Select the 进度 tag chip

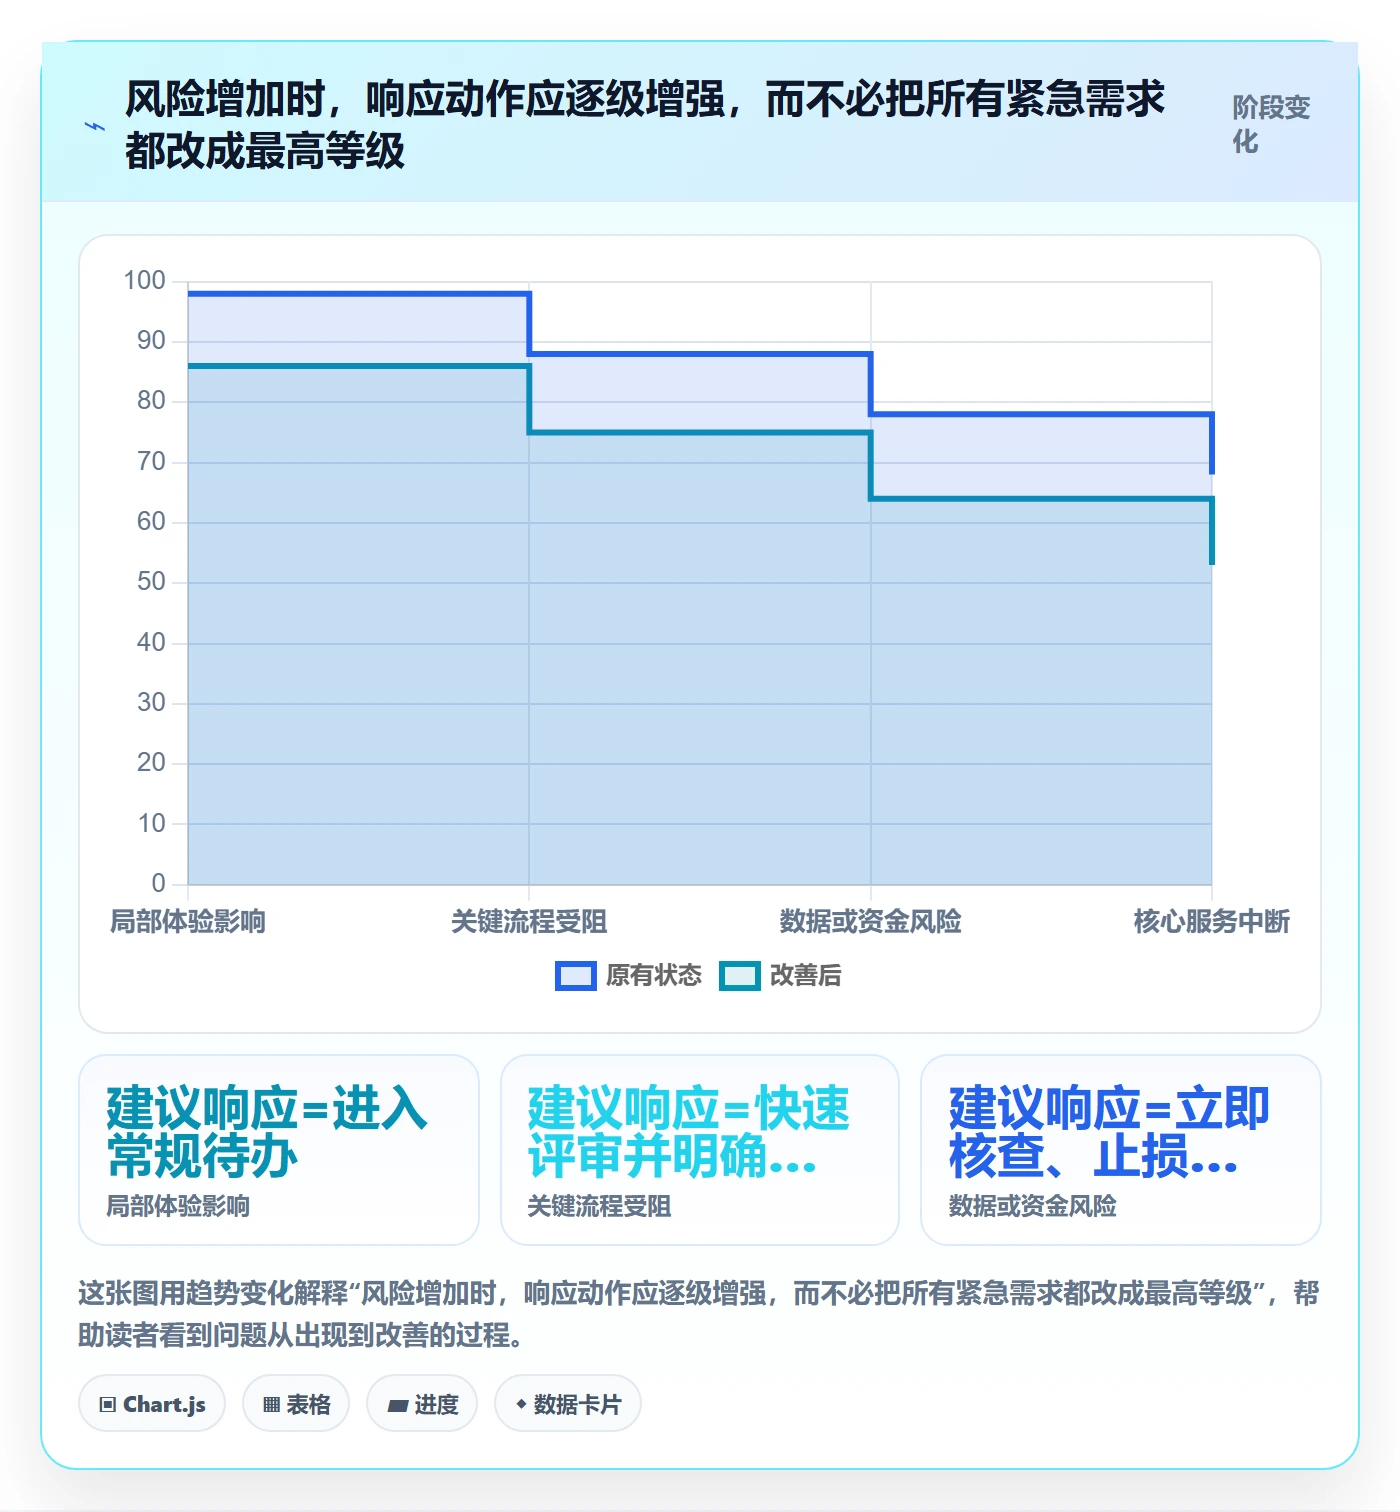point(422,1404)
